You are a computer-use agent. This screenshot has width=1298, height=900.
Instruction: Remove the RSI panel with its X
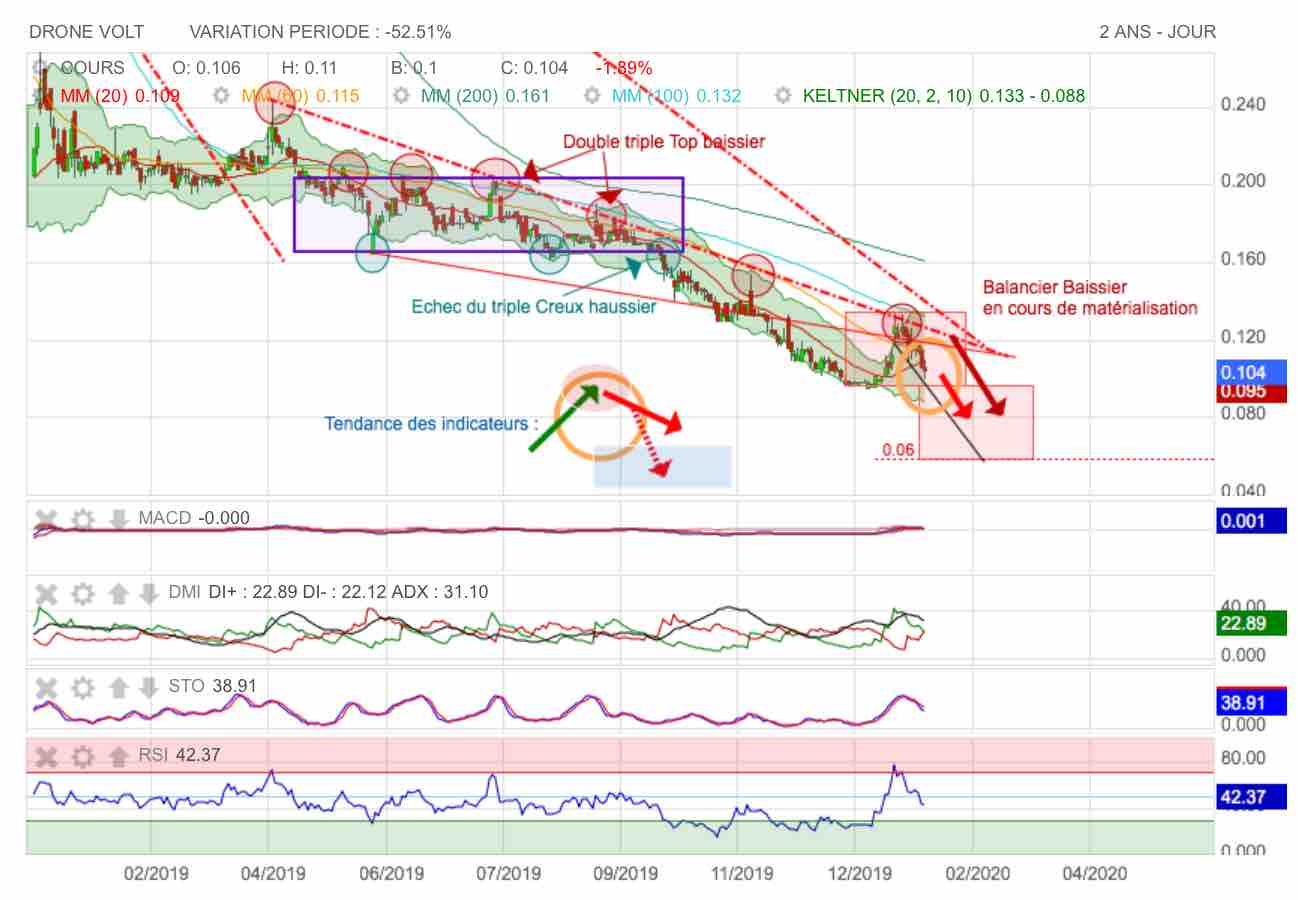click(x=46, y=756)
